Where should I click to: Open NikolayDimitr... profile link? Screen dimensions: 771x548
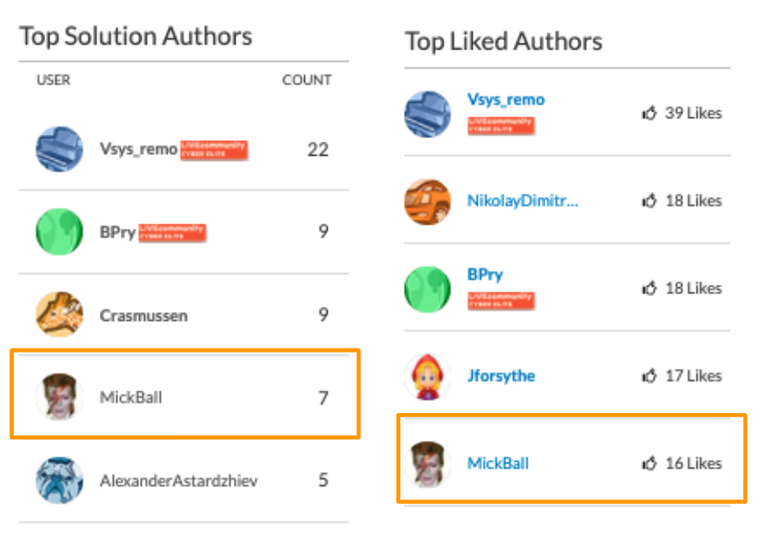(522, 201)
